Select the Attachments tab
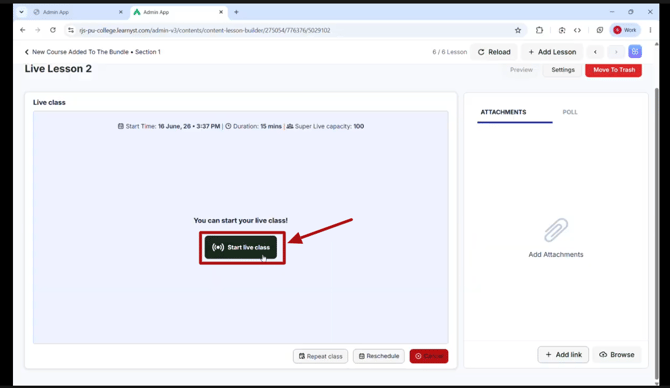This screenshot has width=670, height=388. click(x=503, y=112)
